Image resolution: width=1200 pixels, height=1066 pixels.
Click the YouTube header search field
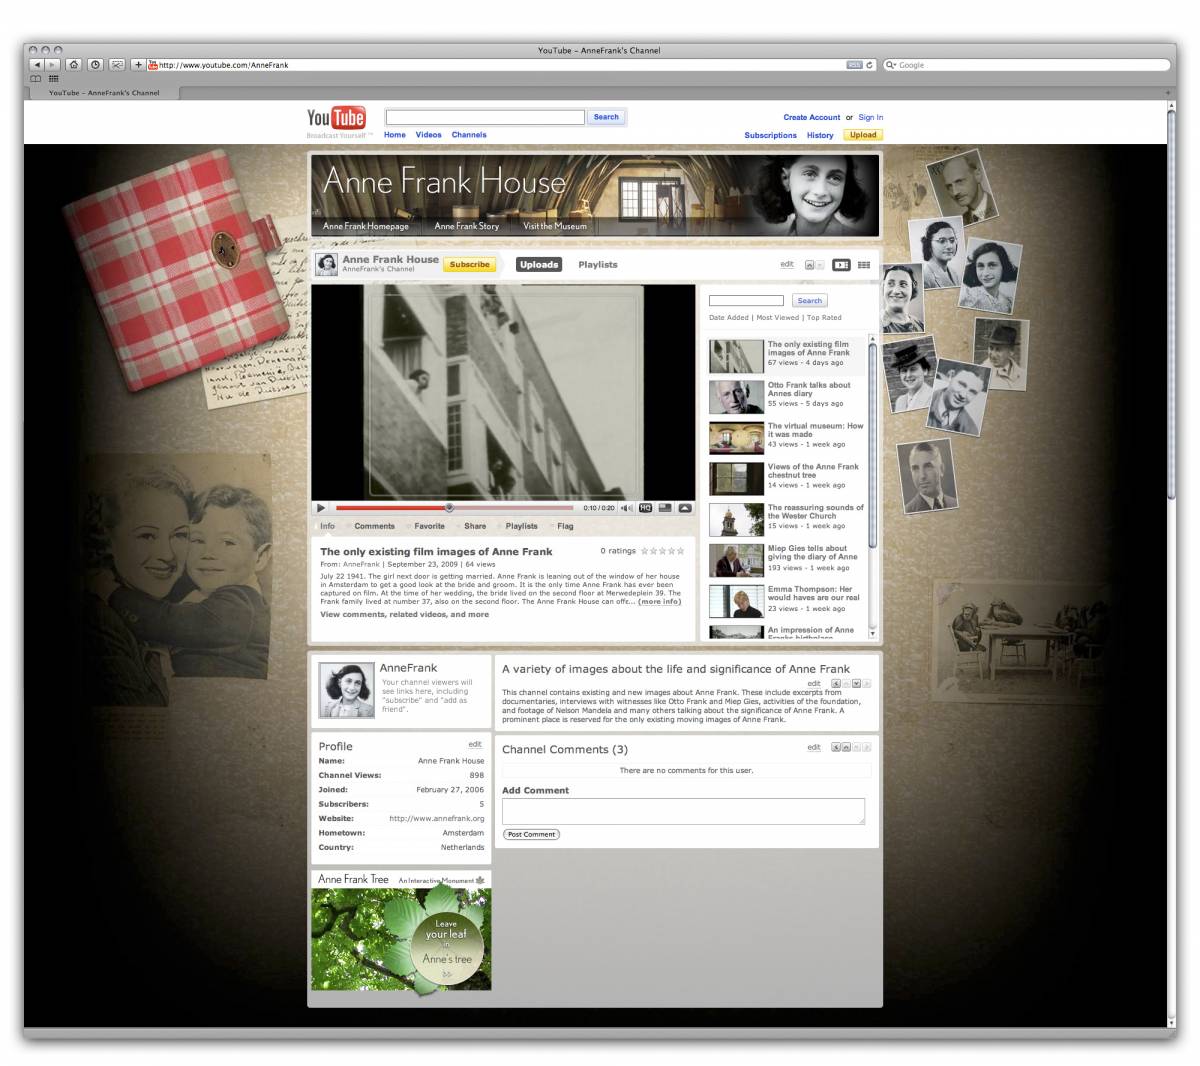click(x=485, y=117)
